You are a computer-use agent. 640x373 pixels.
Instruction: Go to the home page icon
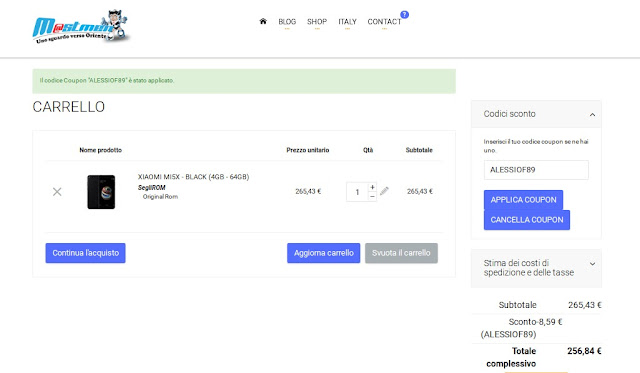click(263, 21)
